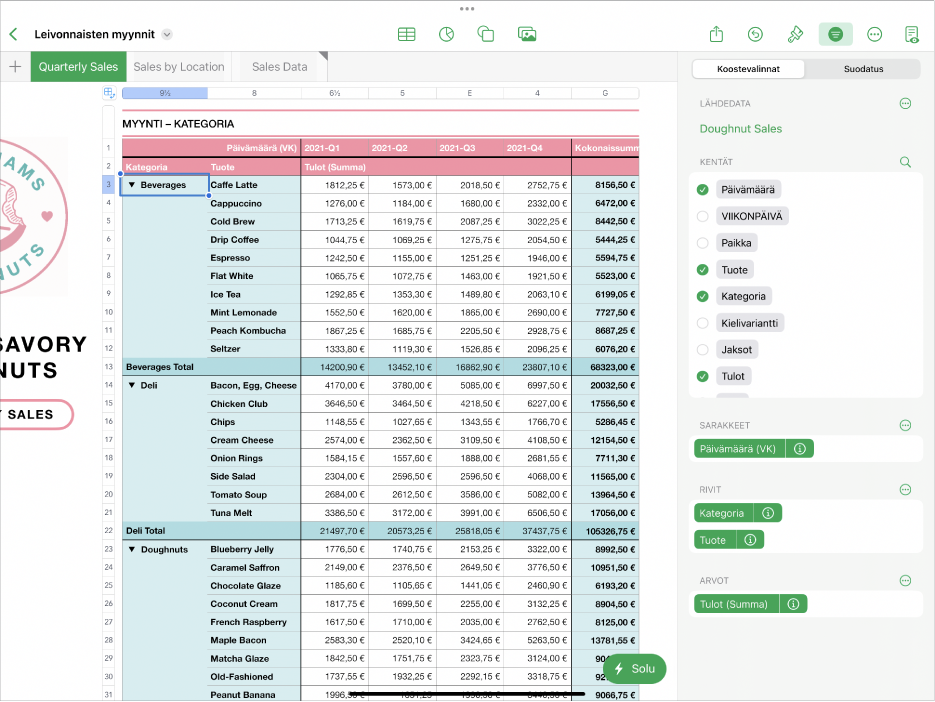Open the Arvot options menu

(905, 580)
